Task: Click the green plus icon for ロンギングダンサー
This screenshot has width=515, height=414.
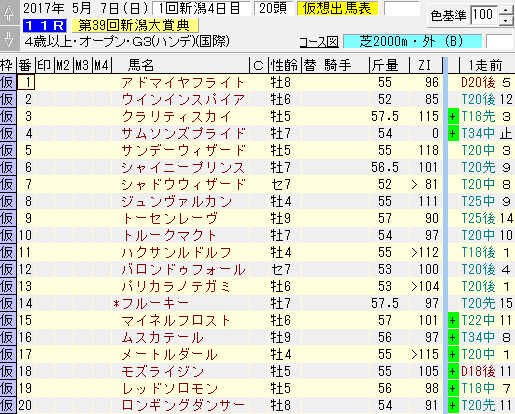Action: coord(453,405)
